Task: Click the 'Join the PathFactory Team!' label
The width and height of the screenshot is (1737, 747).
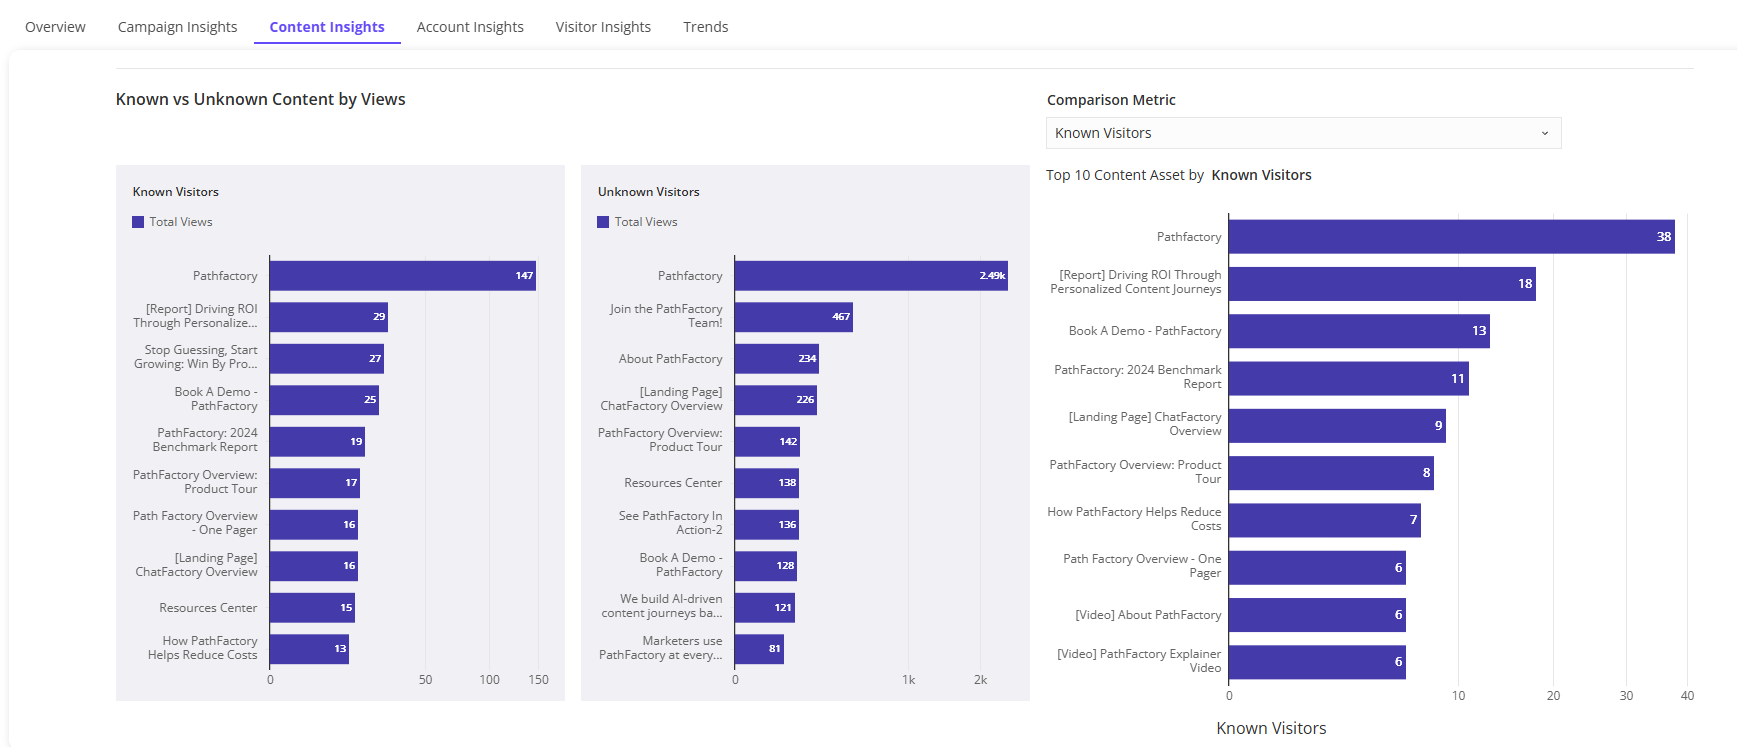Action: click(x=666, y=316)
